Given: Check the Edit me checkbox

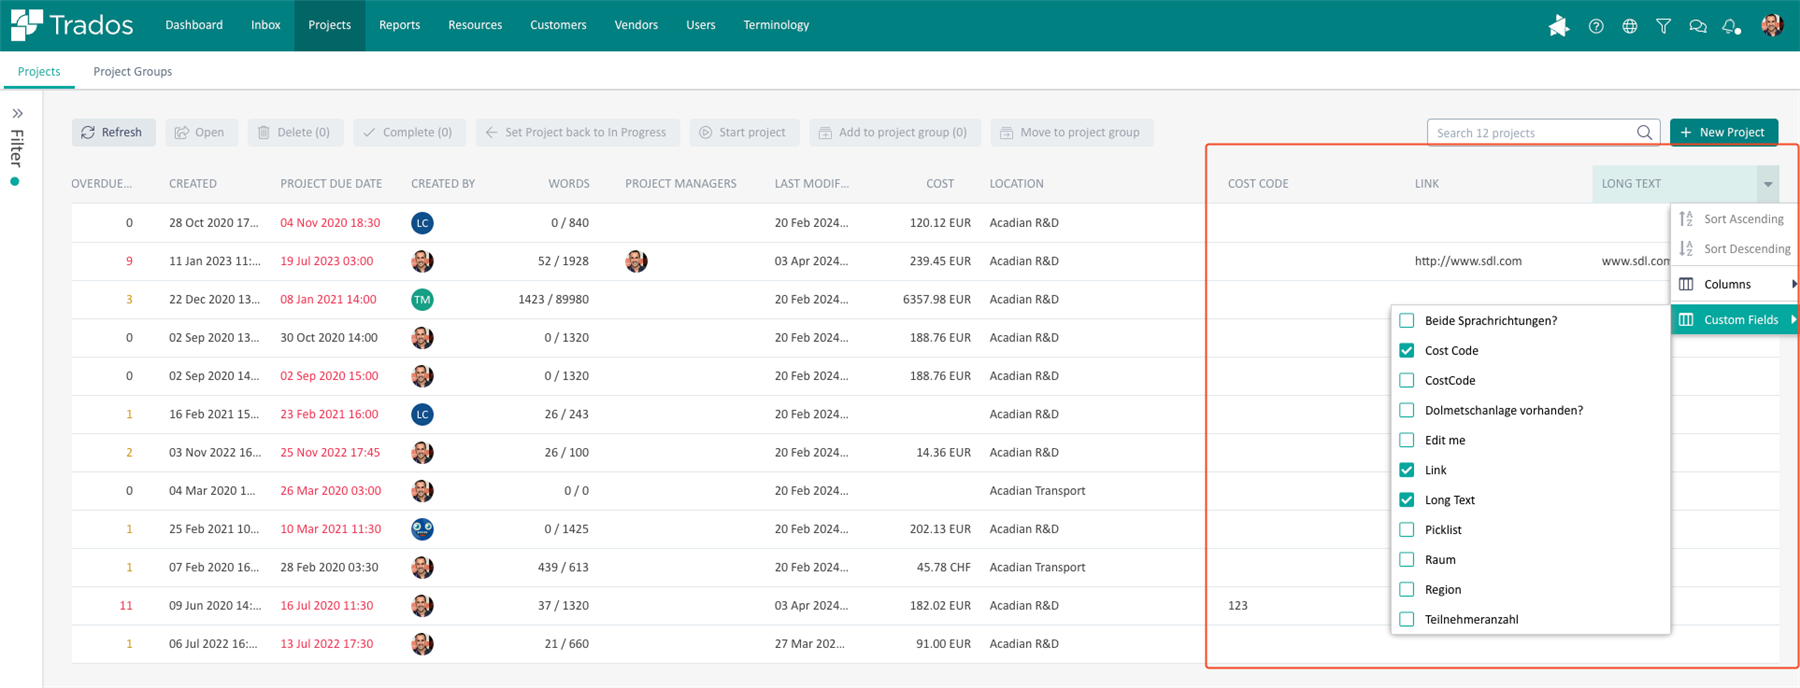Looking at the screenshot, I should tap(1407, 440).
